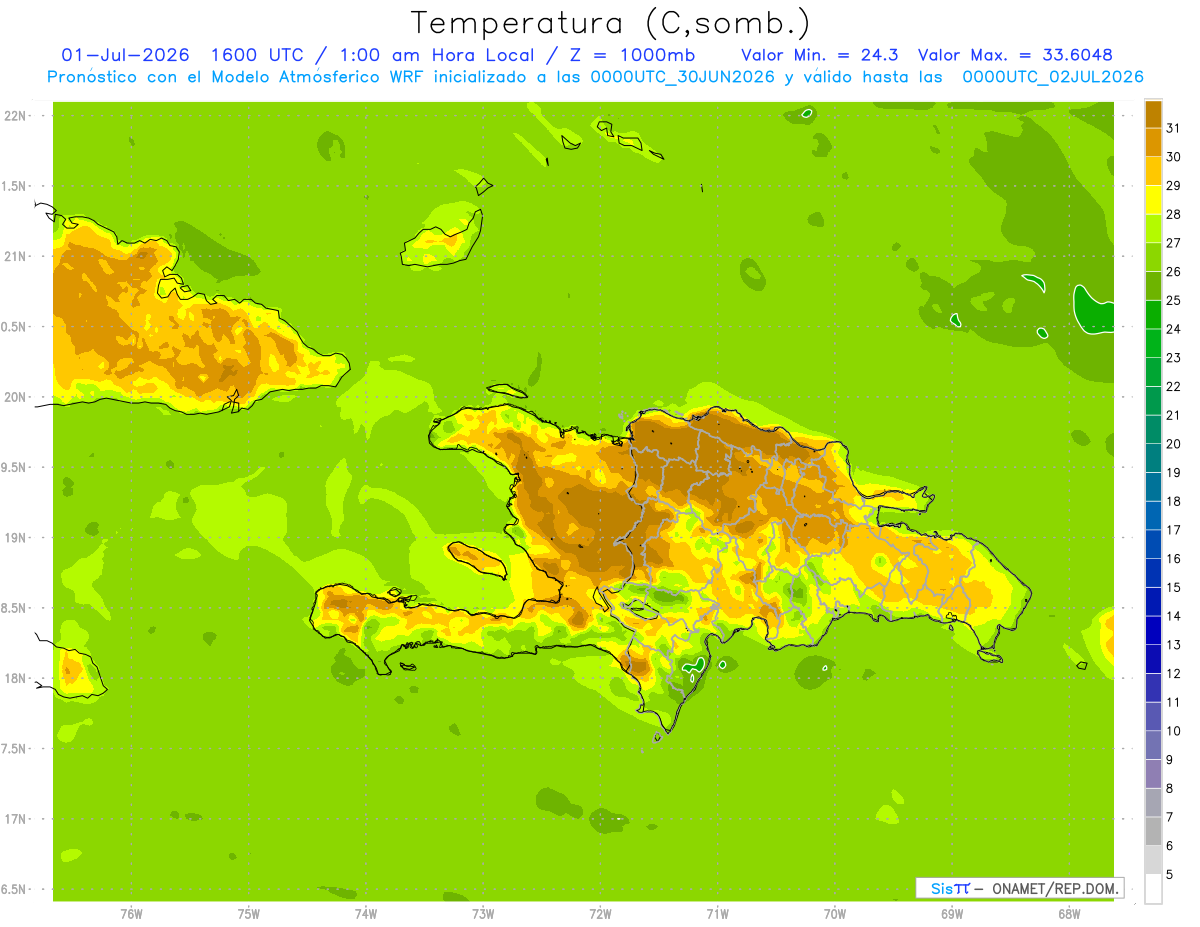Click the "70W" longitude axis label
Image resolution: width=1200 pixels, height=927 pixels.
[x=835, y=914]
